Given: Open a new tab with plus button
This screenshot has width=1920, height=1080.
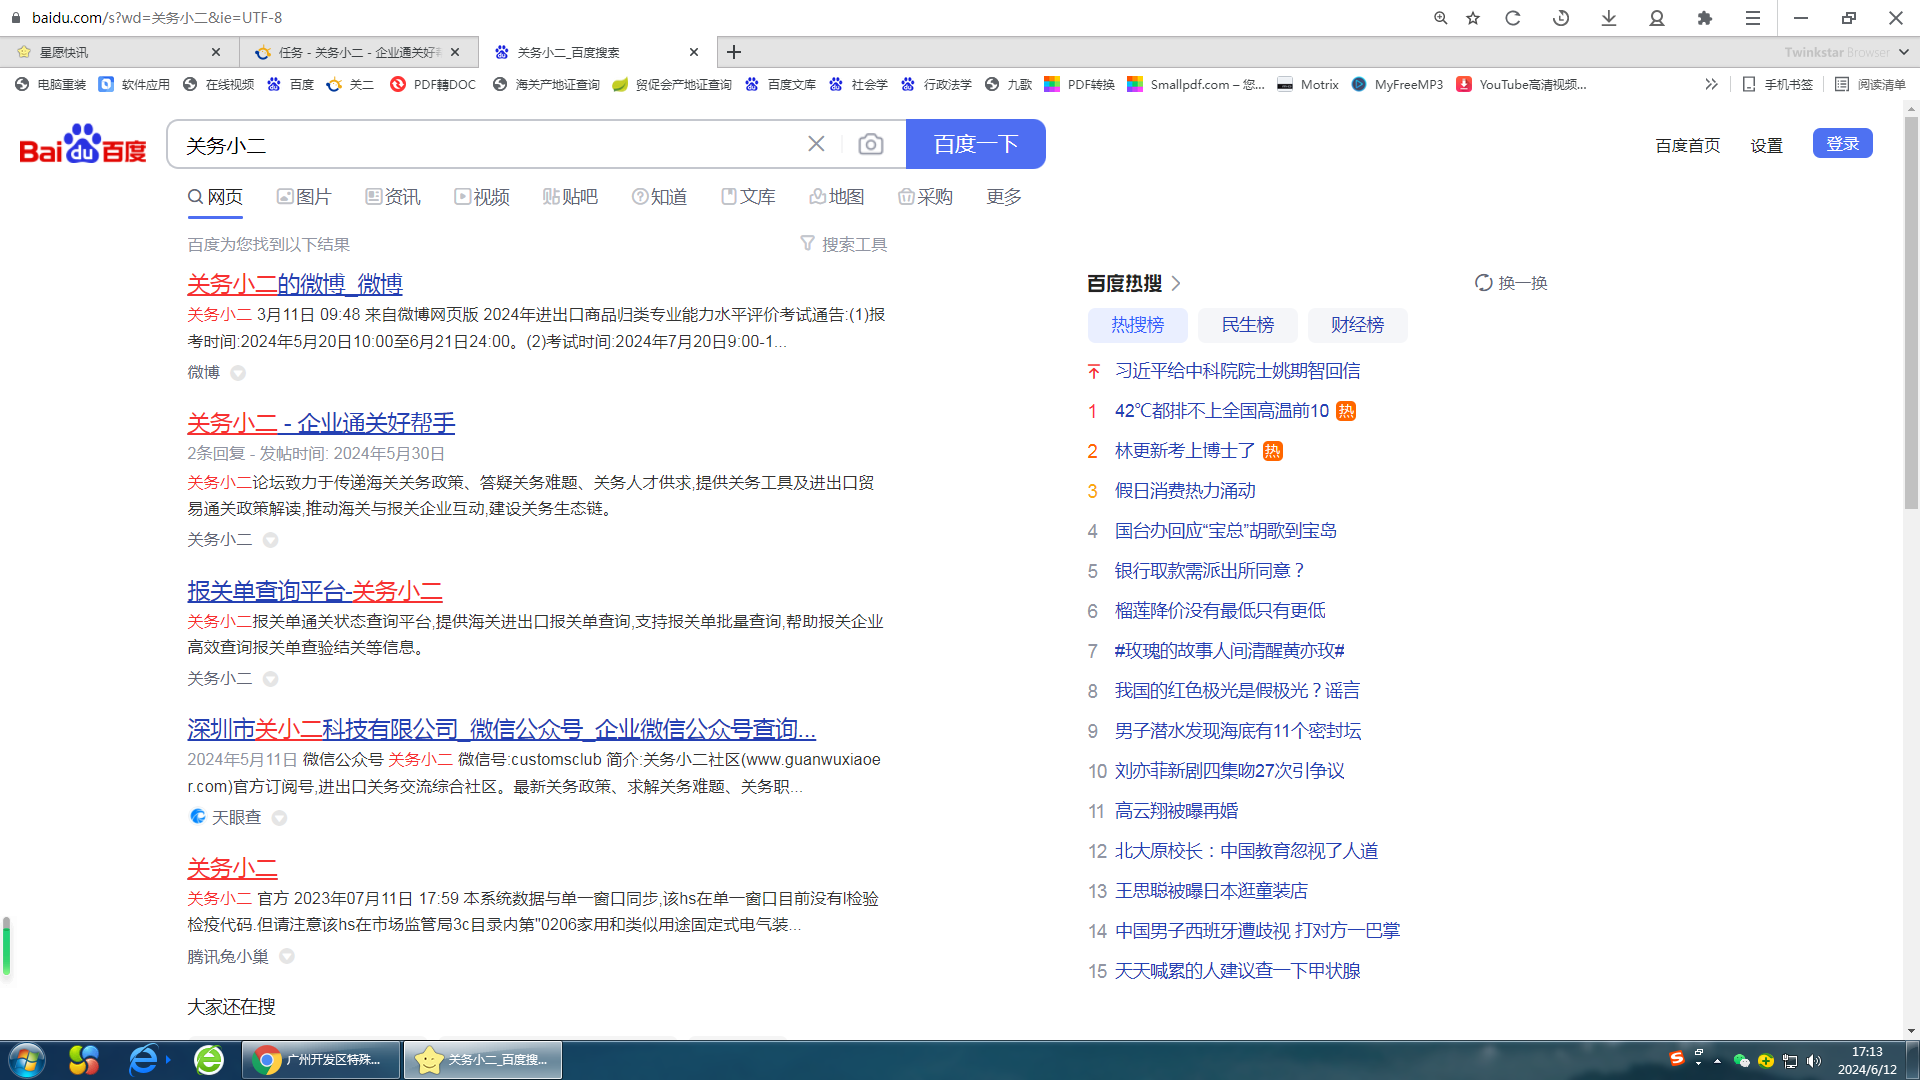Looking at the screenshot, I should coord(734,52).
